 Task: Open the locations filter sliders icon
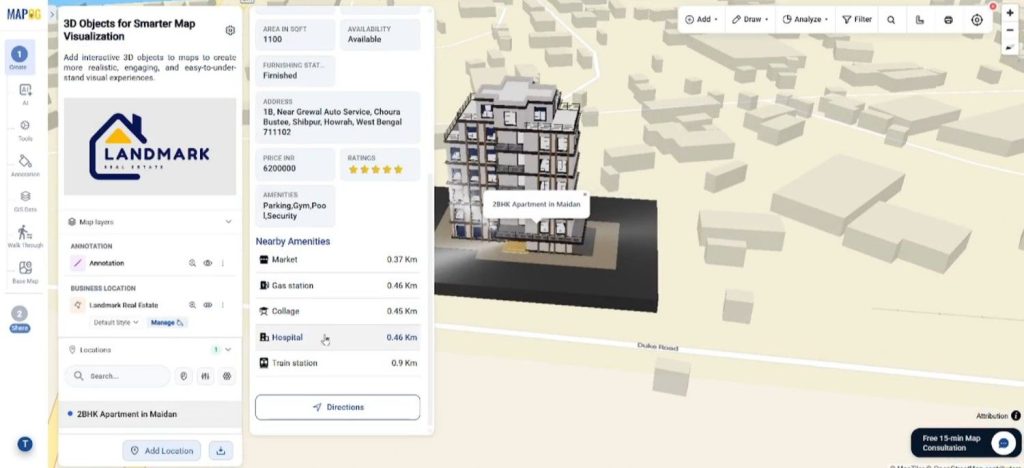(x=205, y=376)
